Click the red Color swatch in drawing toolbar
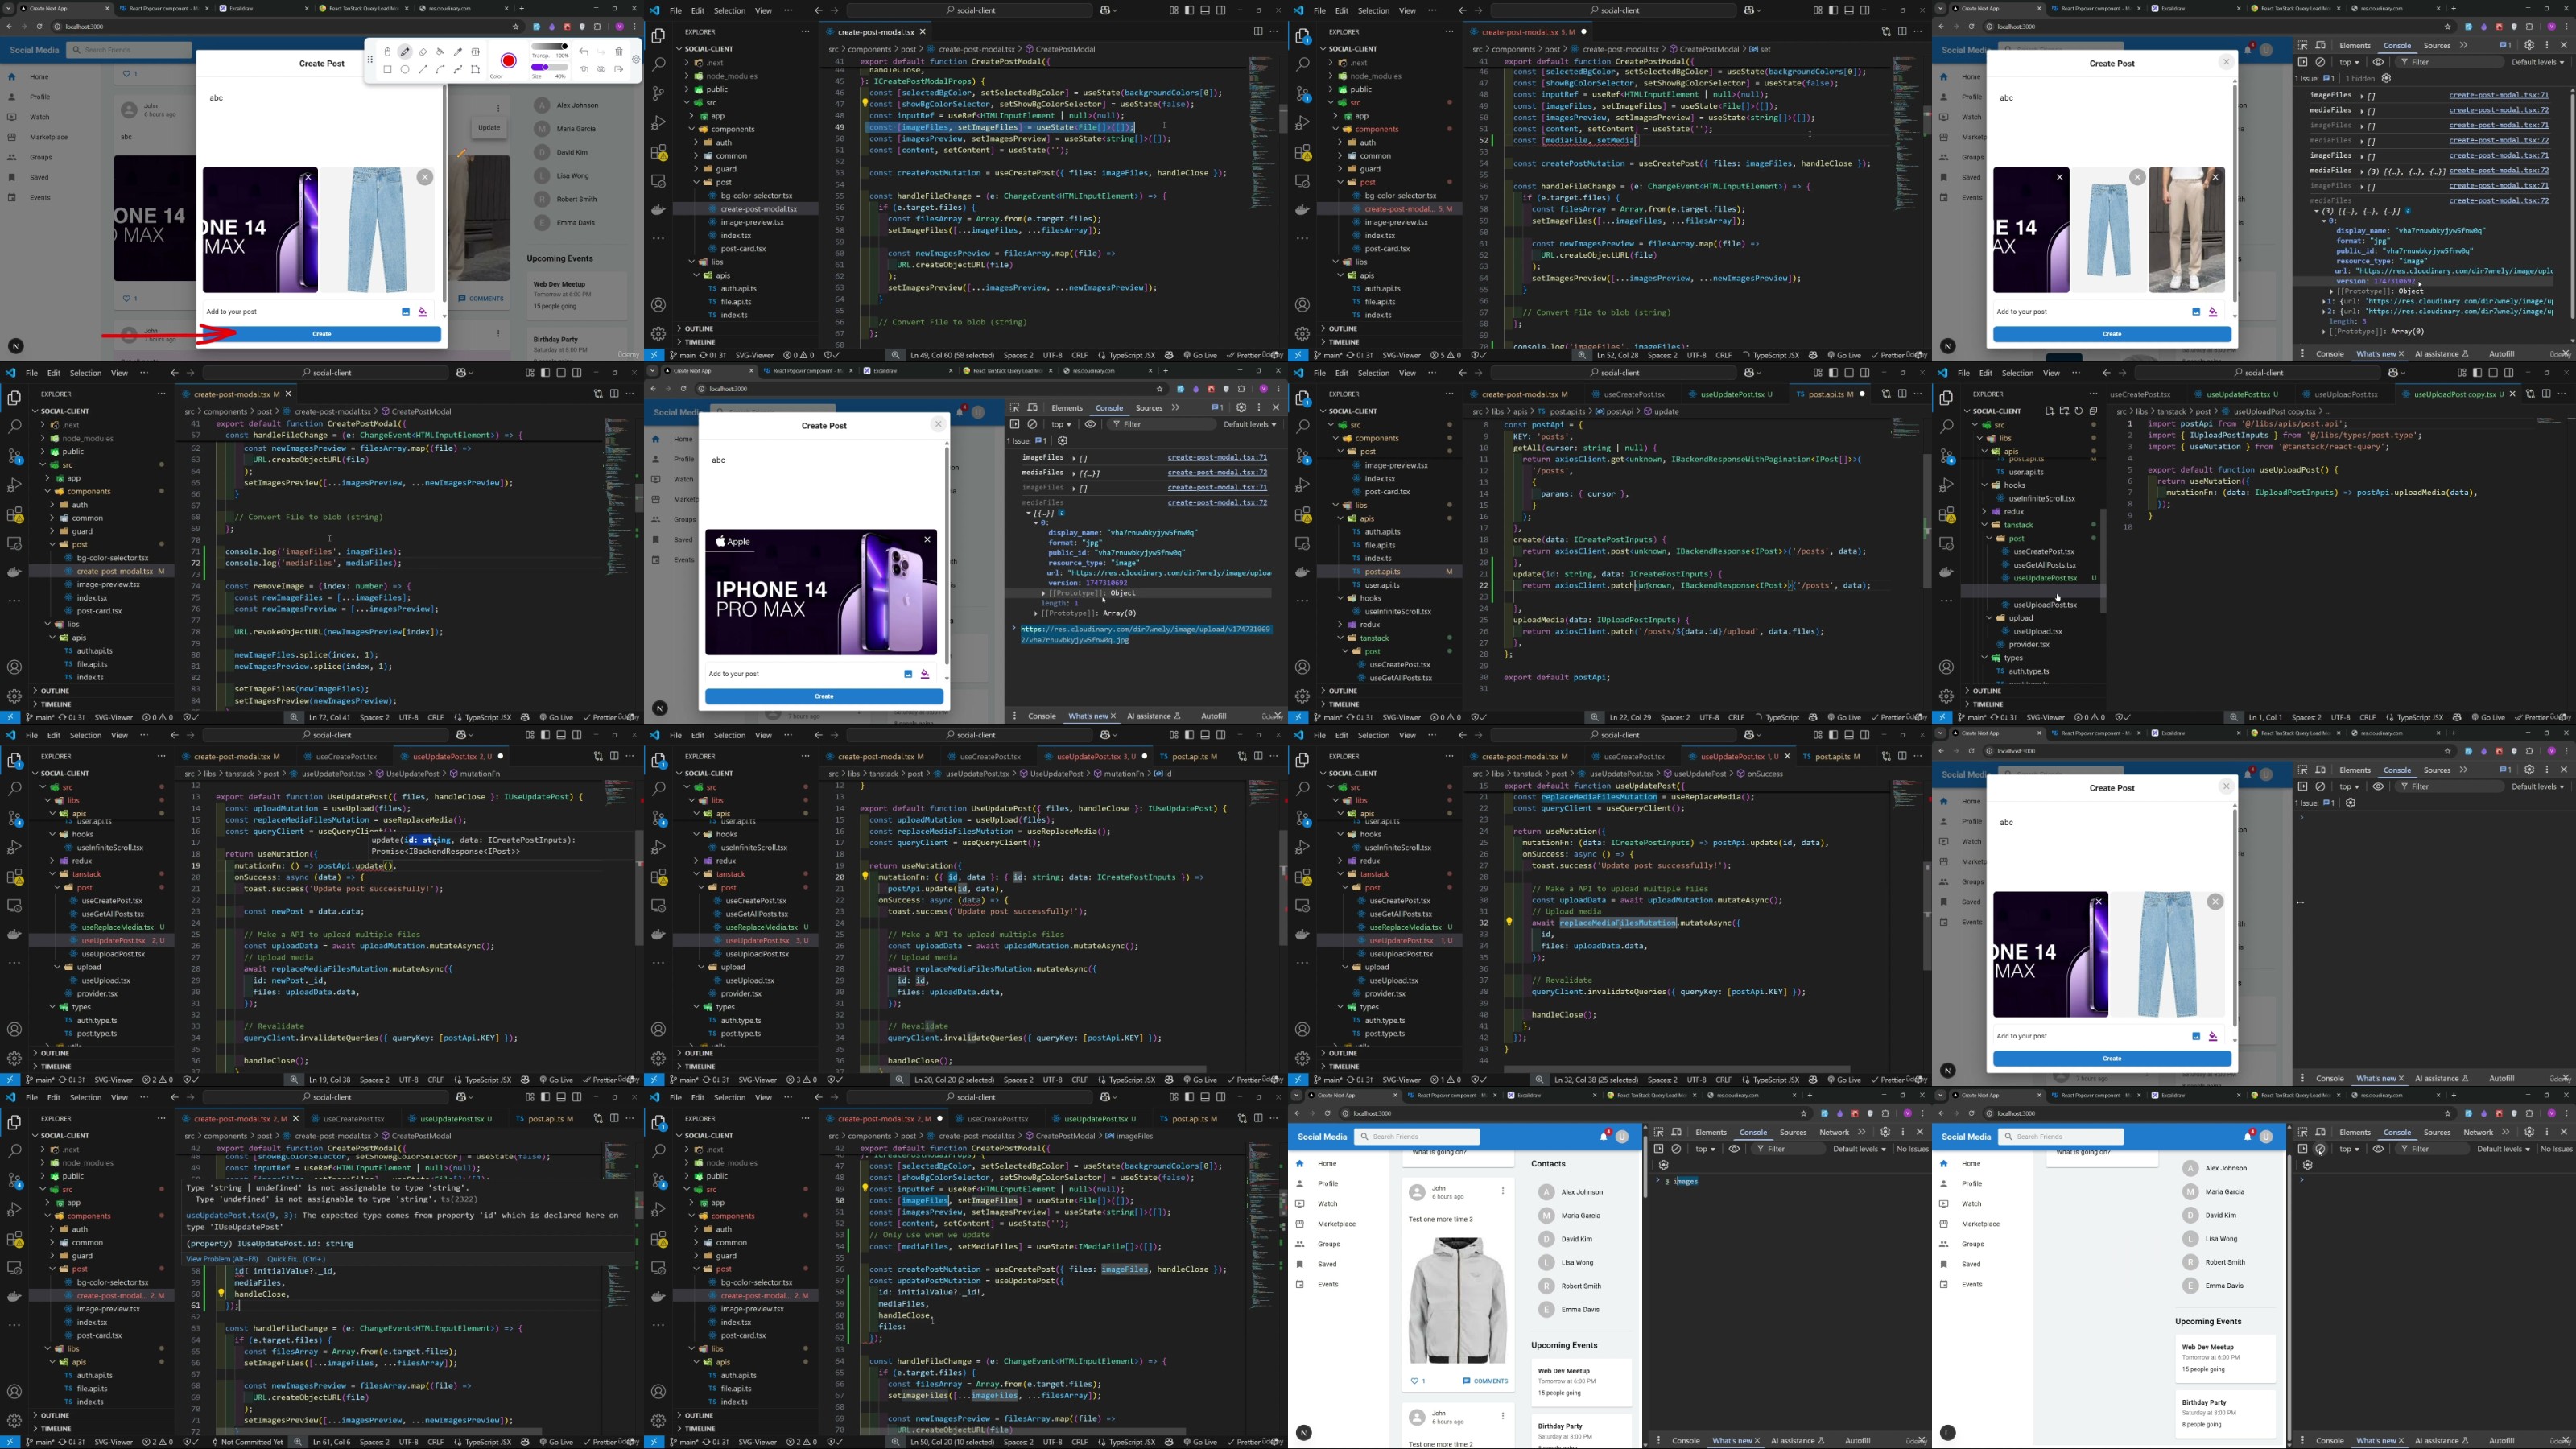The height and width of the screenshot is (1449, 2576). tap(508, 61)
